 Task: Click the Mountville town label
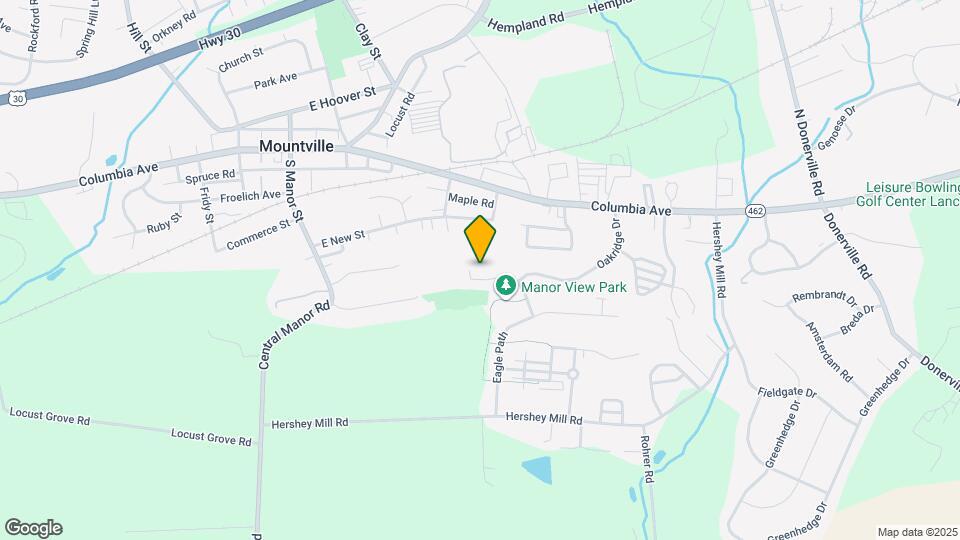tap(296, 146)
